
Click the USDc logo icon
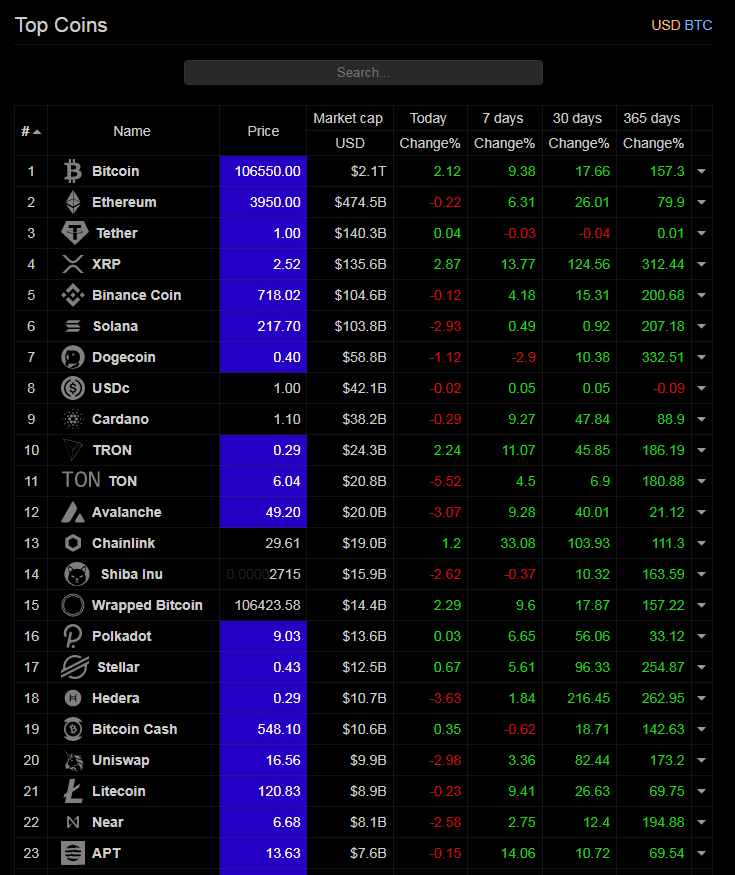pyautogui.click(x=73, y=388)
